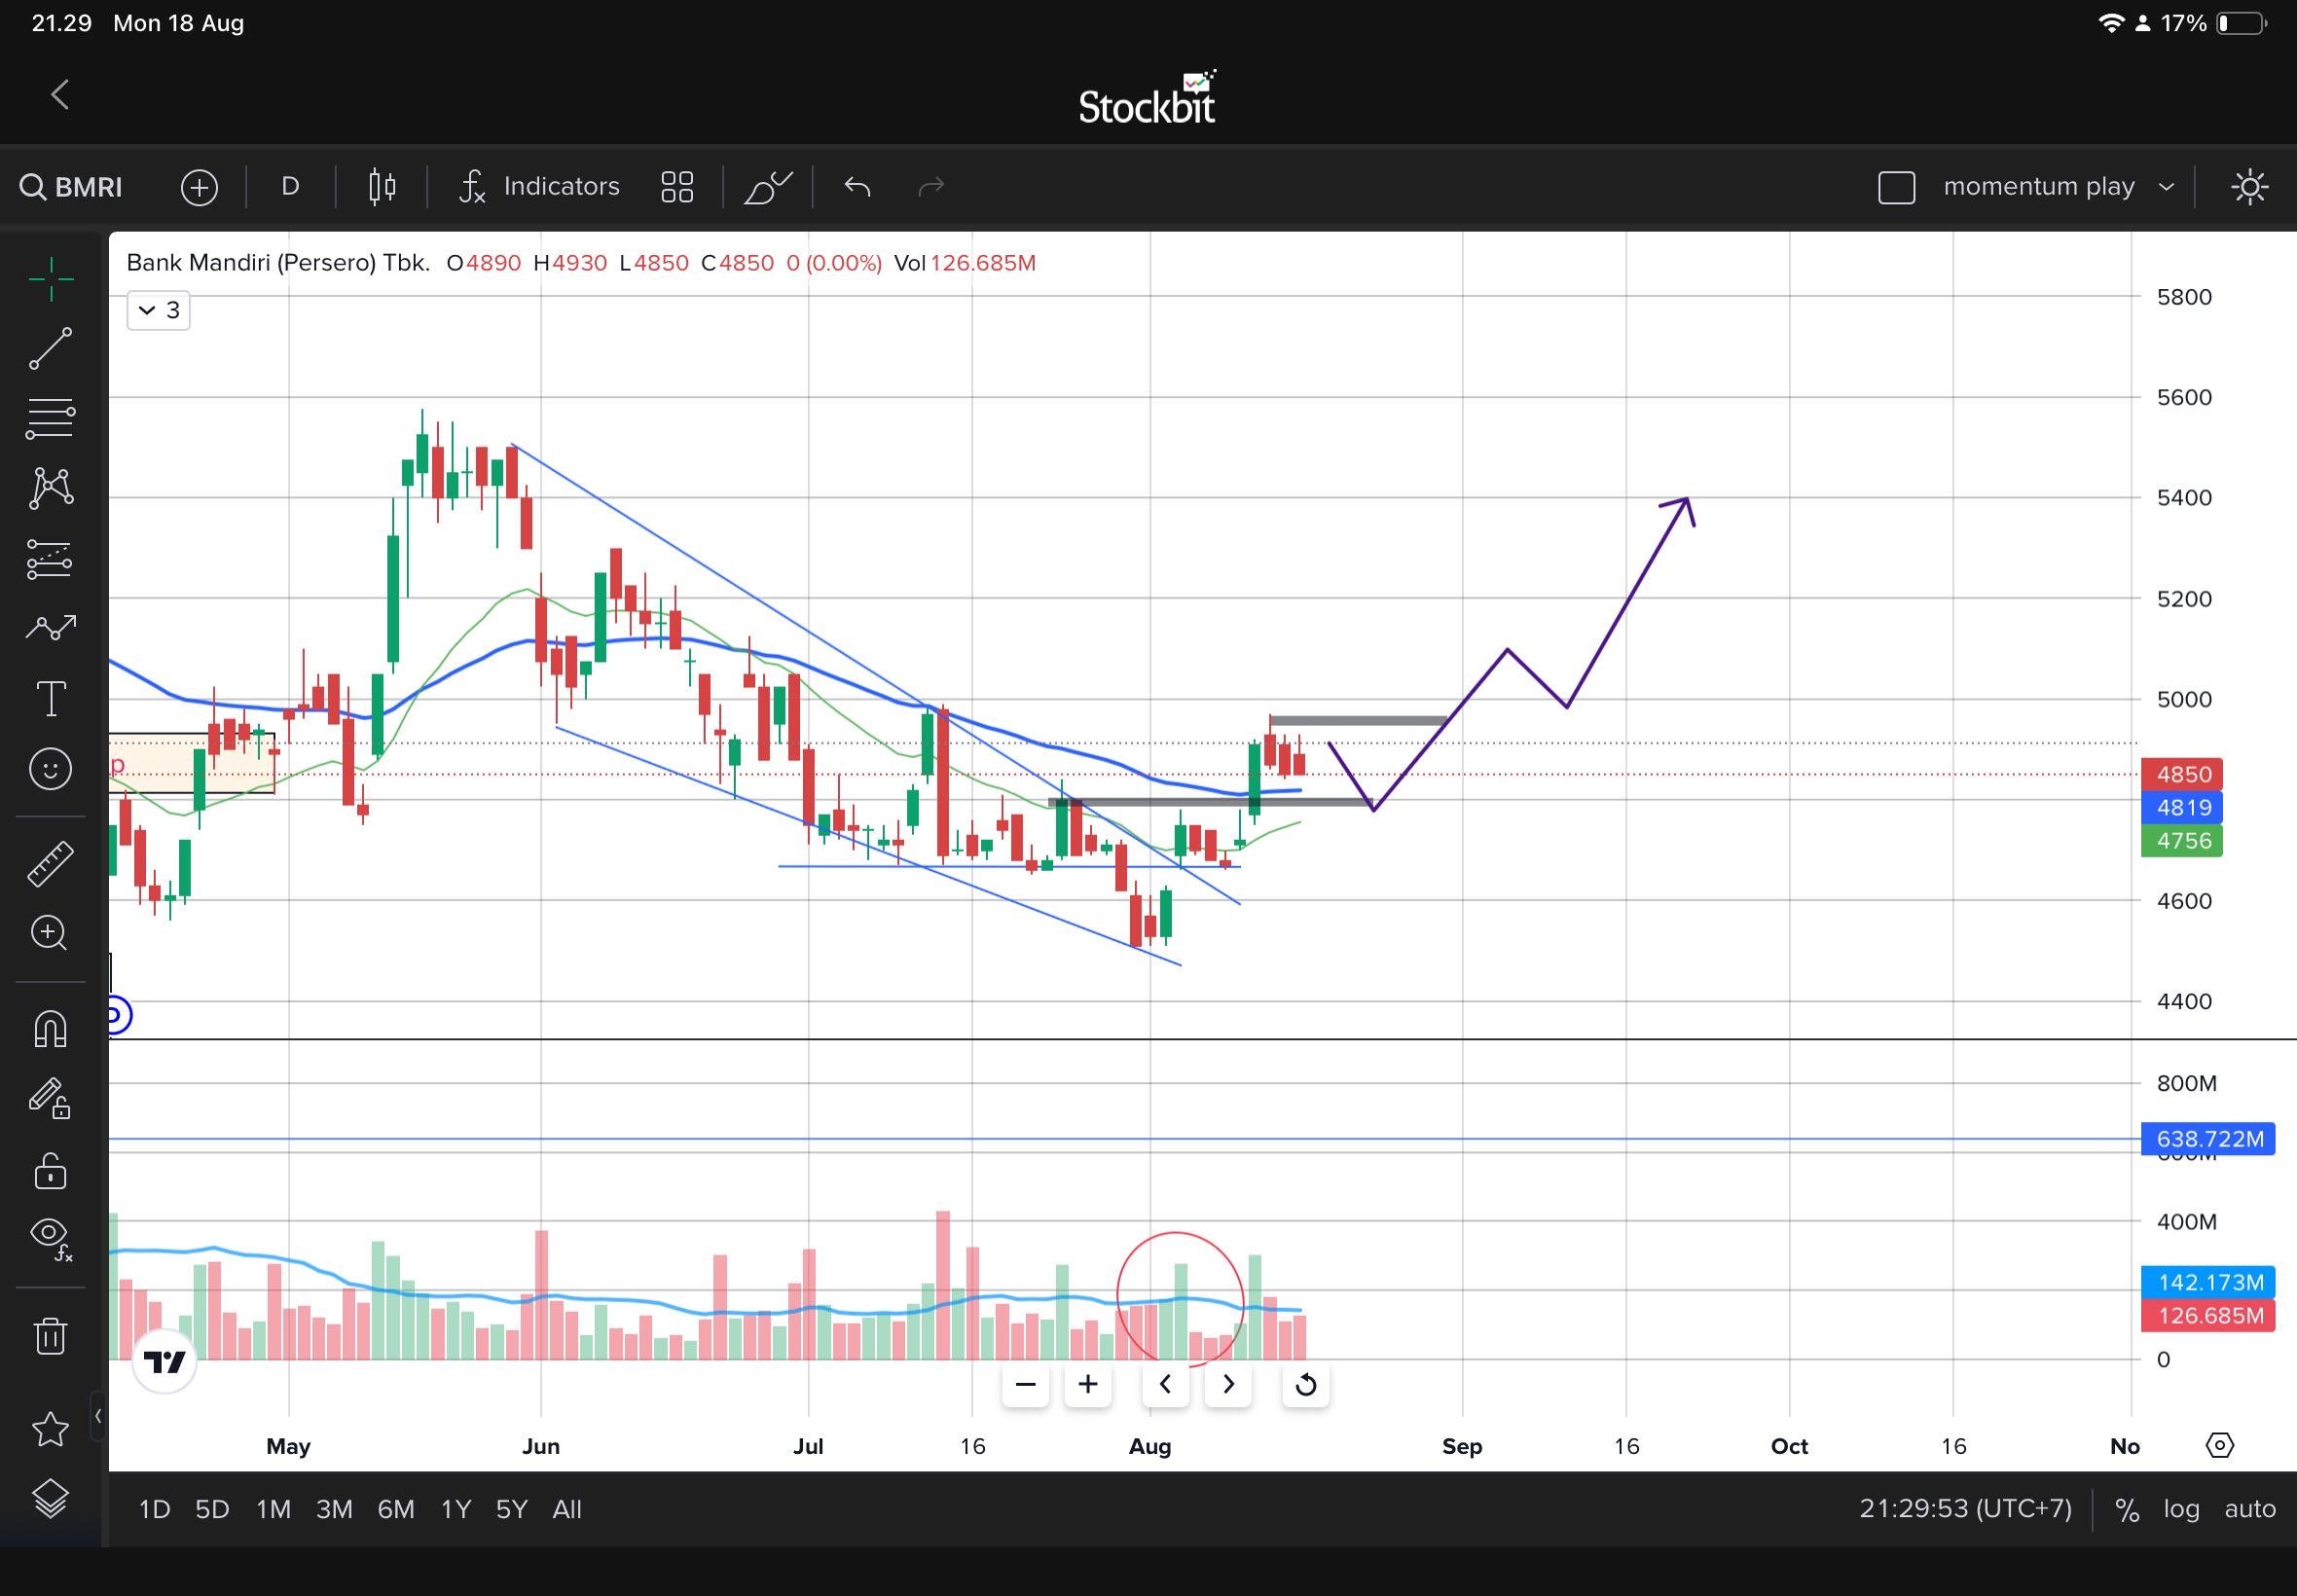The height and width of the screenshot is (1596, 2297).
Task: Click the Bank Mandiri (Persero) Tbk. title
Action: (278, 263)
